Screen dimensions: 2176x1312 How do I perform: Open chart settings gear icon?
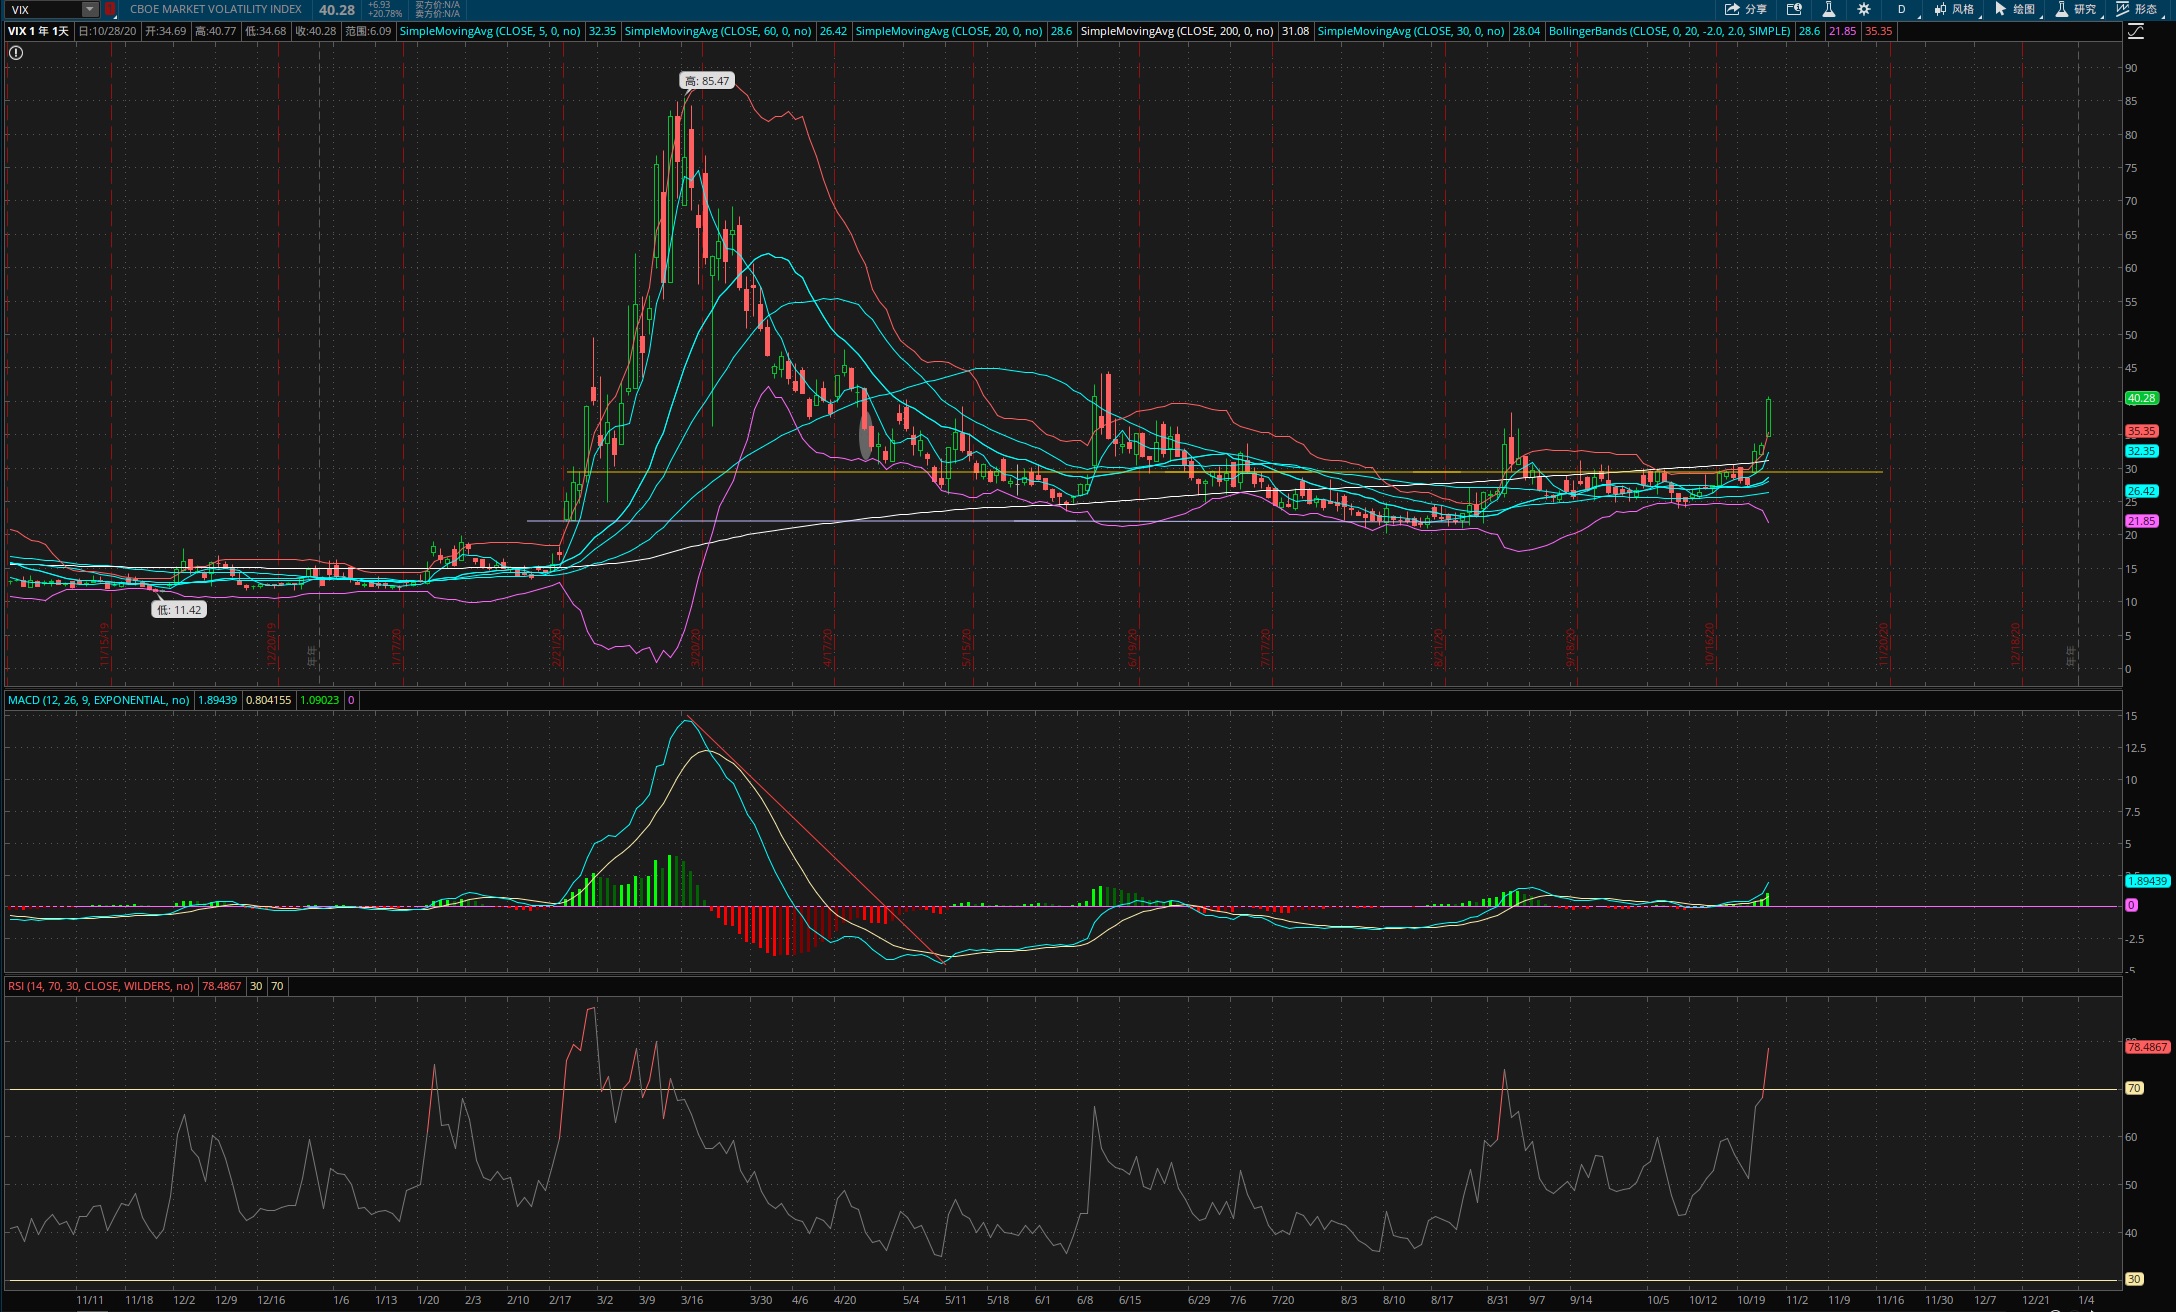(1864, 9)
